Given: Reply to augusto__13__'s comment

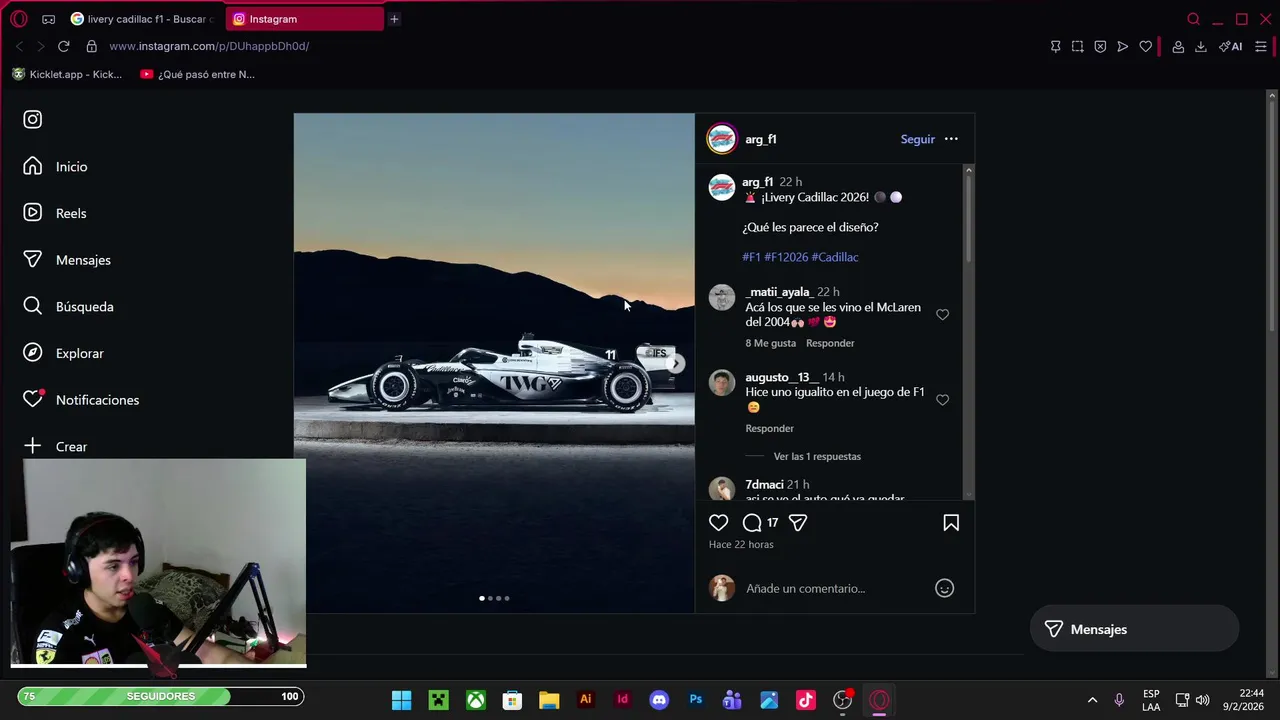Looking at the screenshot, I should tap(769, 428).
